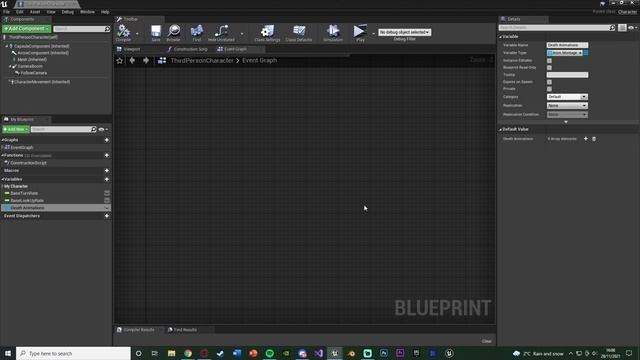
Task: Open Spotify from the taskbar
Action: [269, 353]
